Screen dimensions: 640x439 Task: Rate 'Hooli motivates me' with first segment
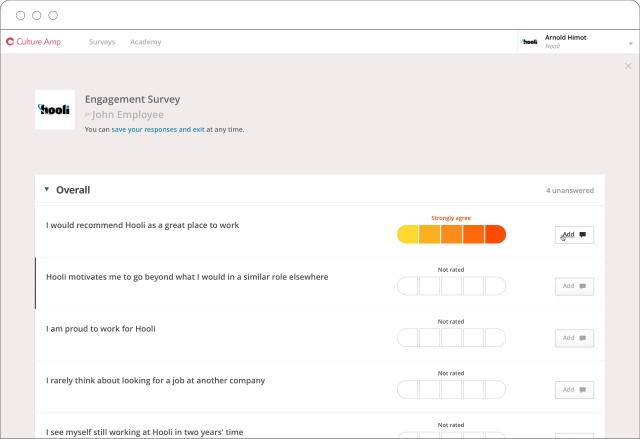tap(407, 286)
